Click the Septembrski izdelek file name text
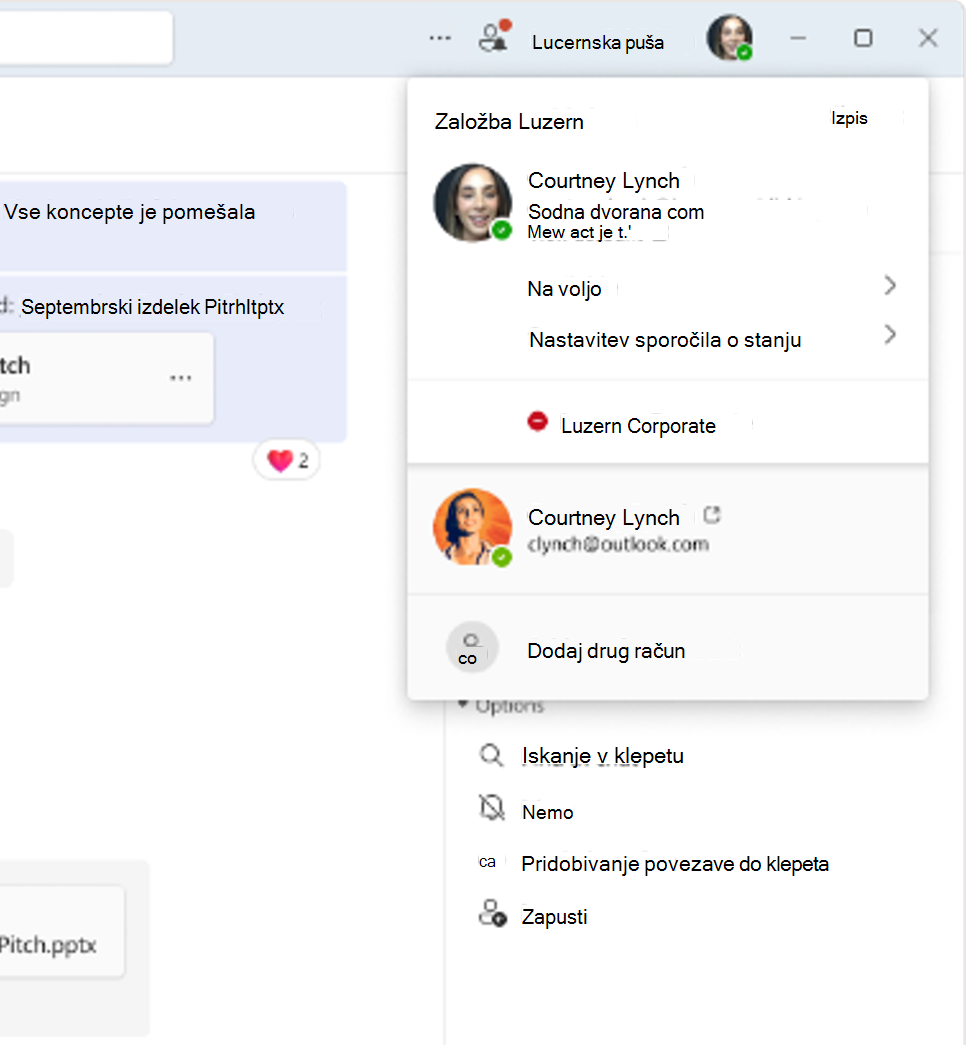 (152, 307)
